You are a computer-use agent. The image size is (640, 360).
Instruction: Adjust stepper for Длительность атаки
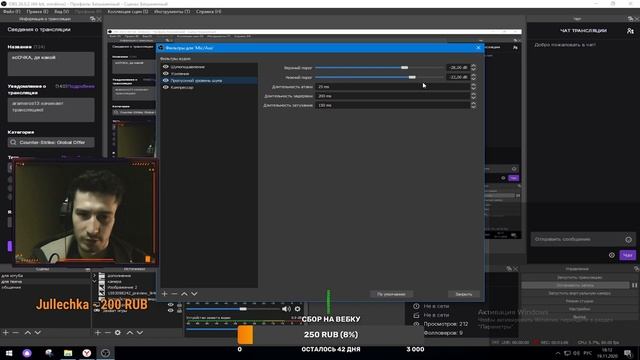pyautogui.click(x=473, y=87)
